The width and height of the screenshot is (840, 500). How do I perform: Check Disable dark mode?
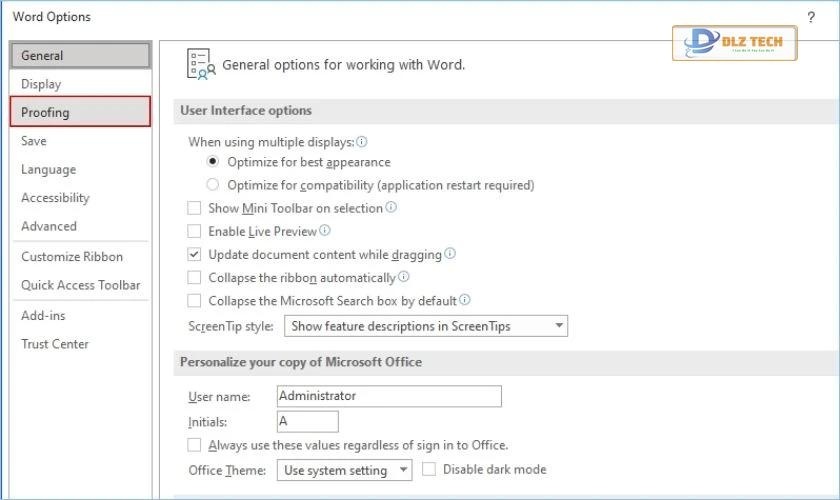429,469
